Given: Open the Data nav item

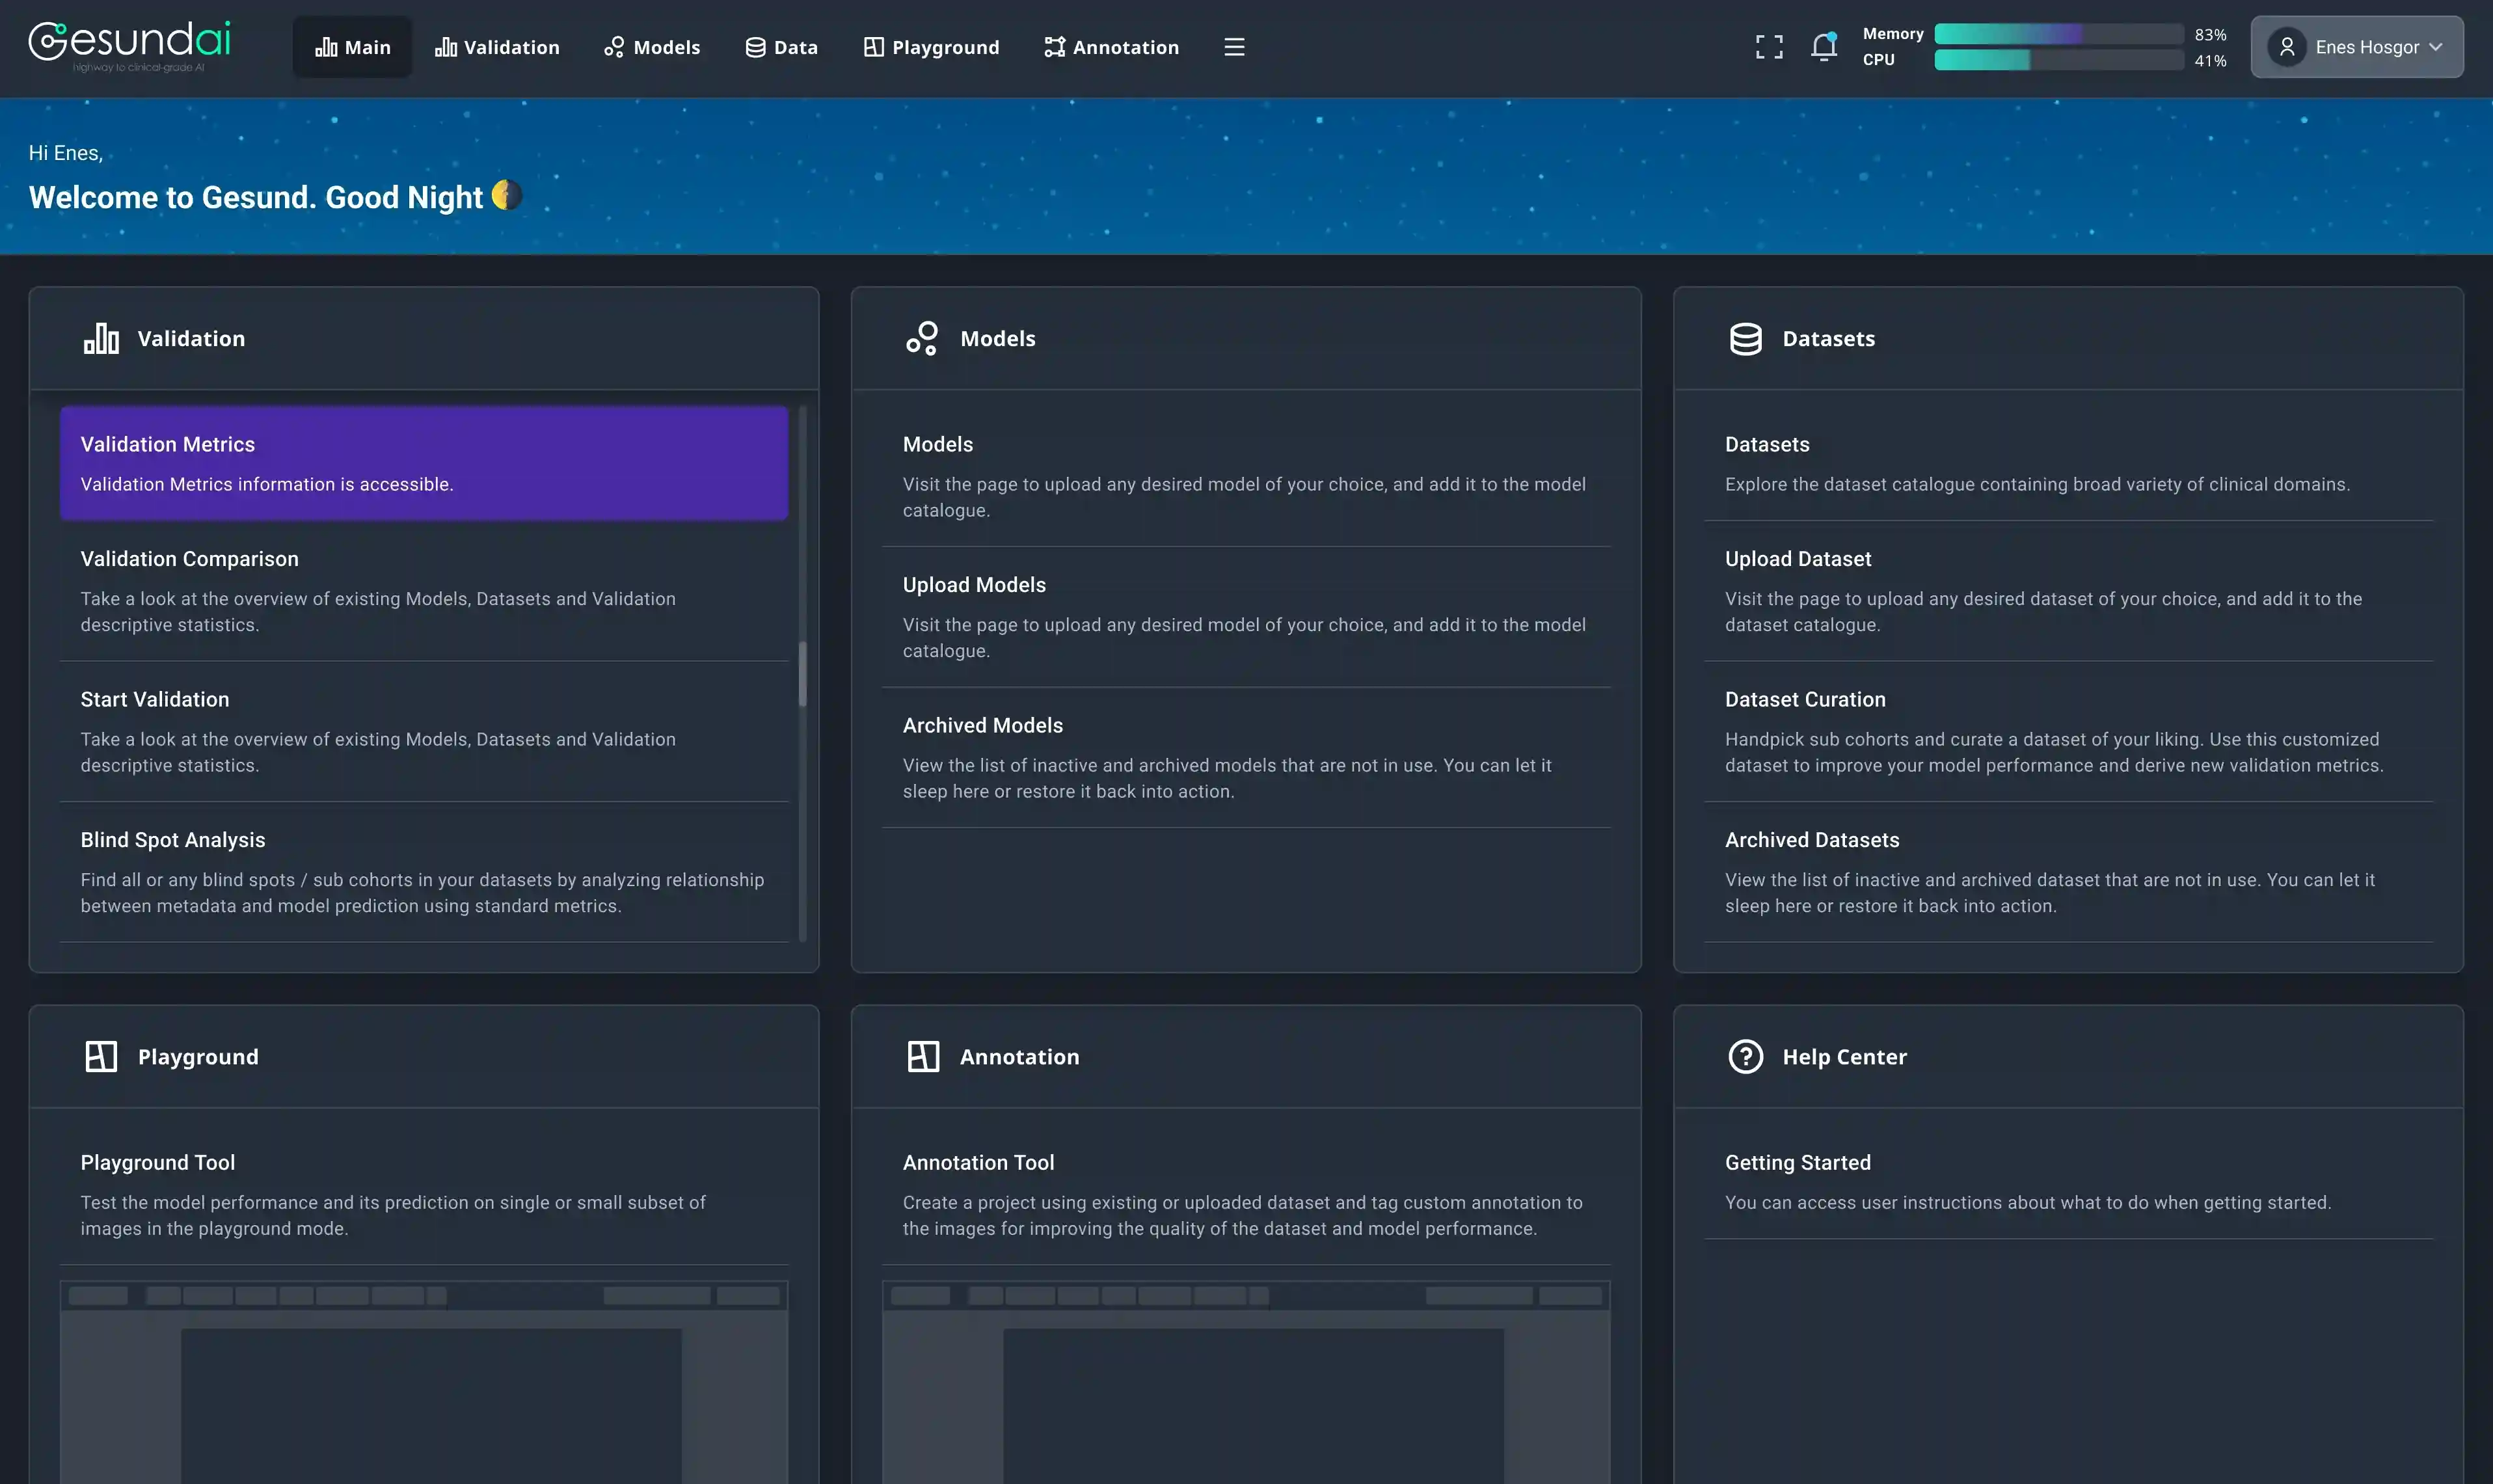Looking at the screenshot, I should [781, 47].
